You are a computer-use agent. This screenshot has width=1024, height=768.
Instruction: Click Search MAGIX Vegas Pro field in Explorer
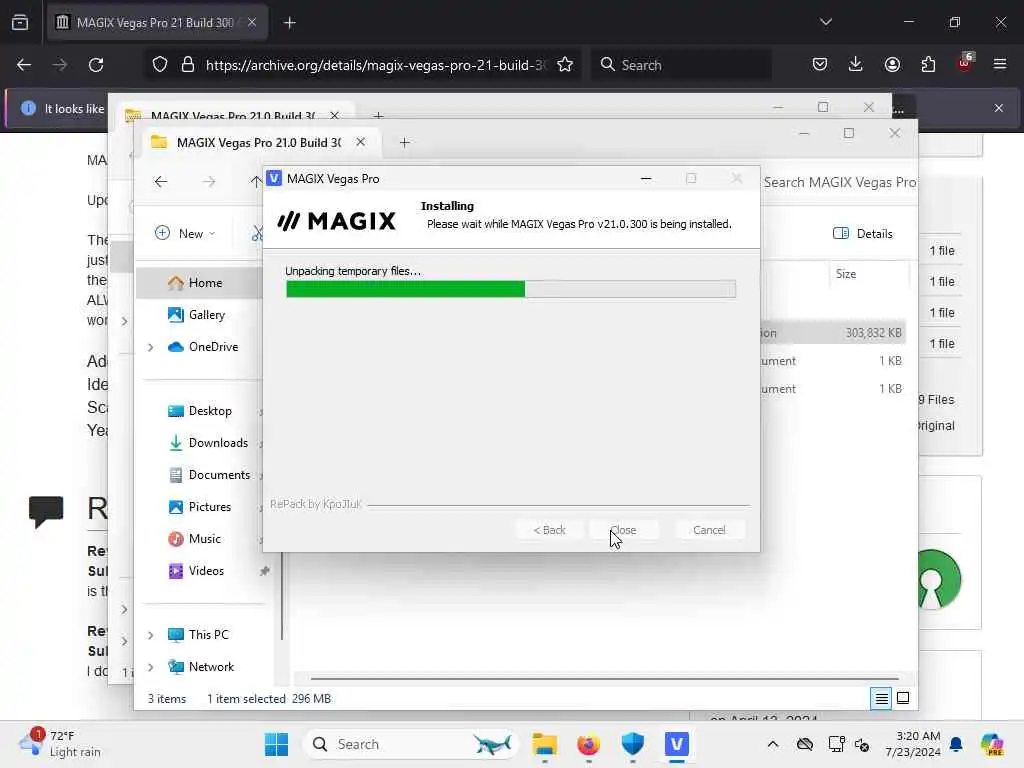click(x=839, y=182)
